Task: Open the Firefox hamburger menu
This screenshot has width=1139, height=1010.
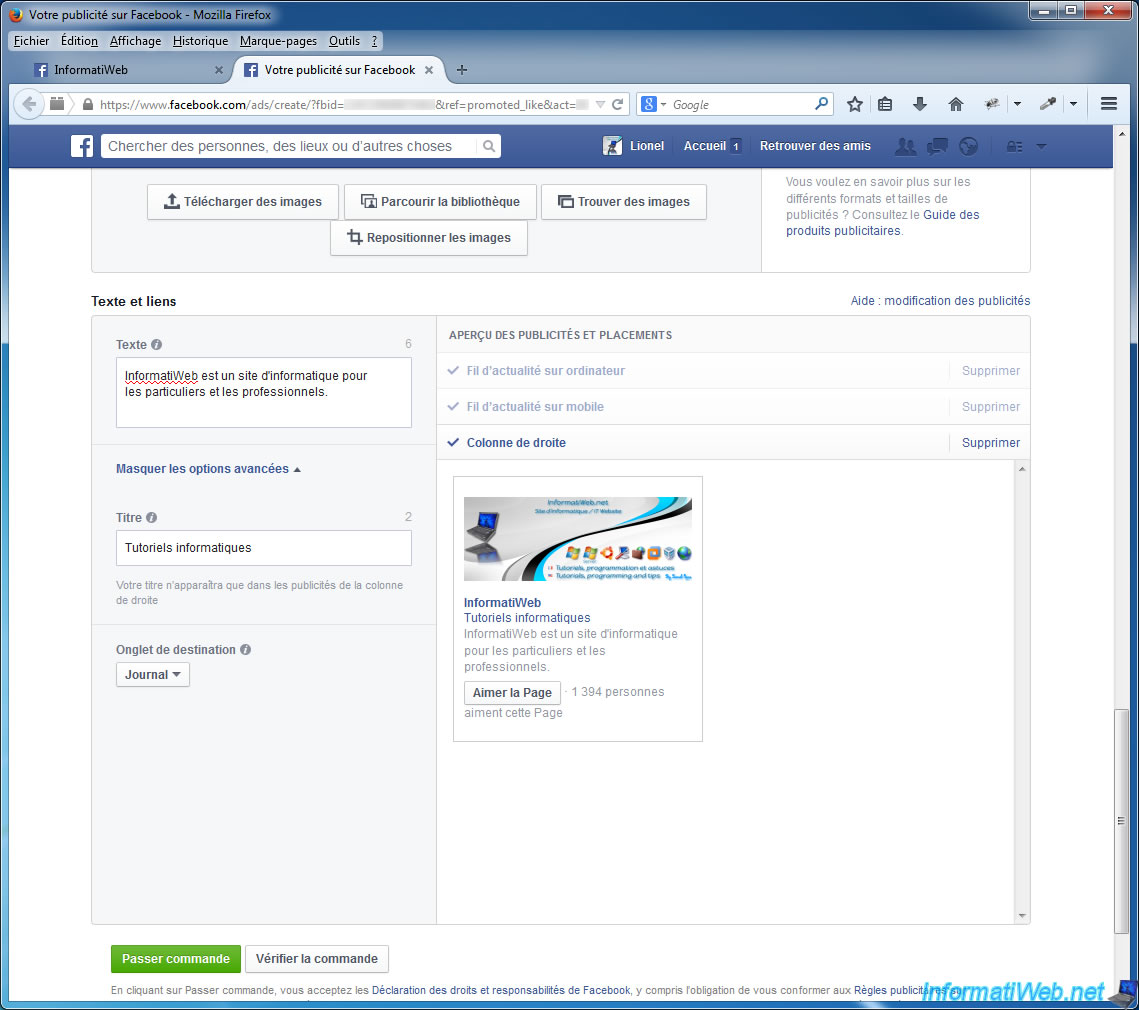Action: [x=1108, y=104]
